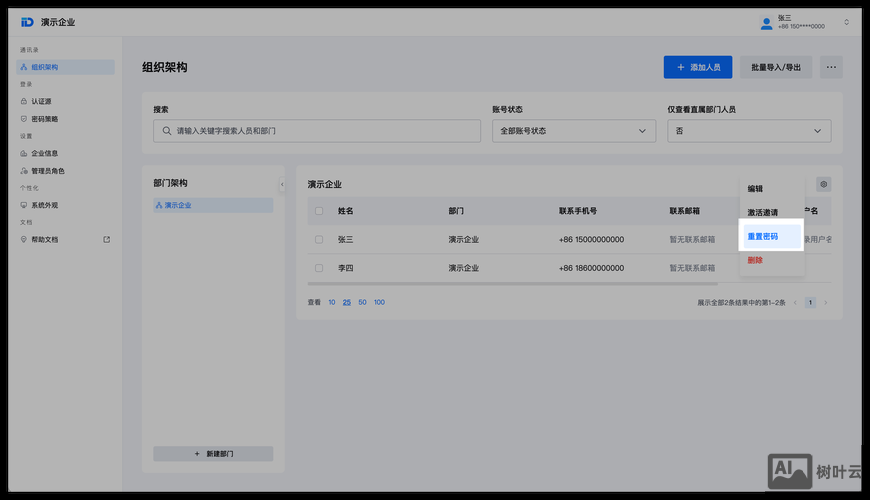Click the name 李四 in the table
Image resolution: width=870 pixels, height=500 pixels.
pyautogui.click(x=346, y=268)
